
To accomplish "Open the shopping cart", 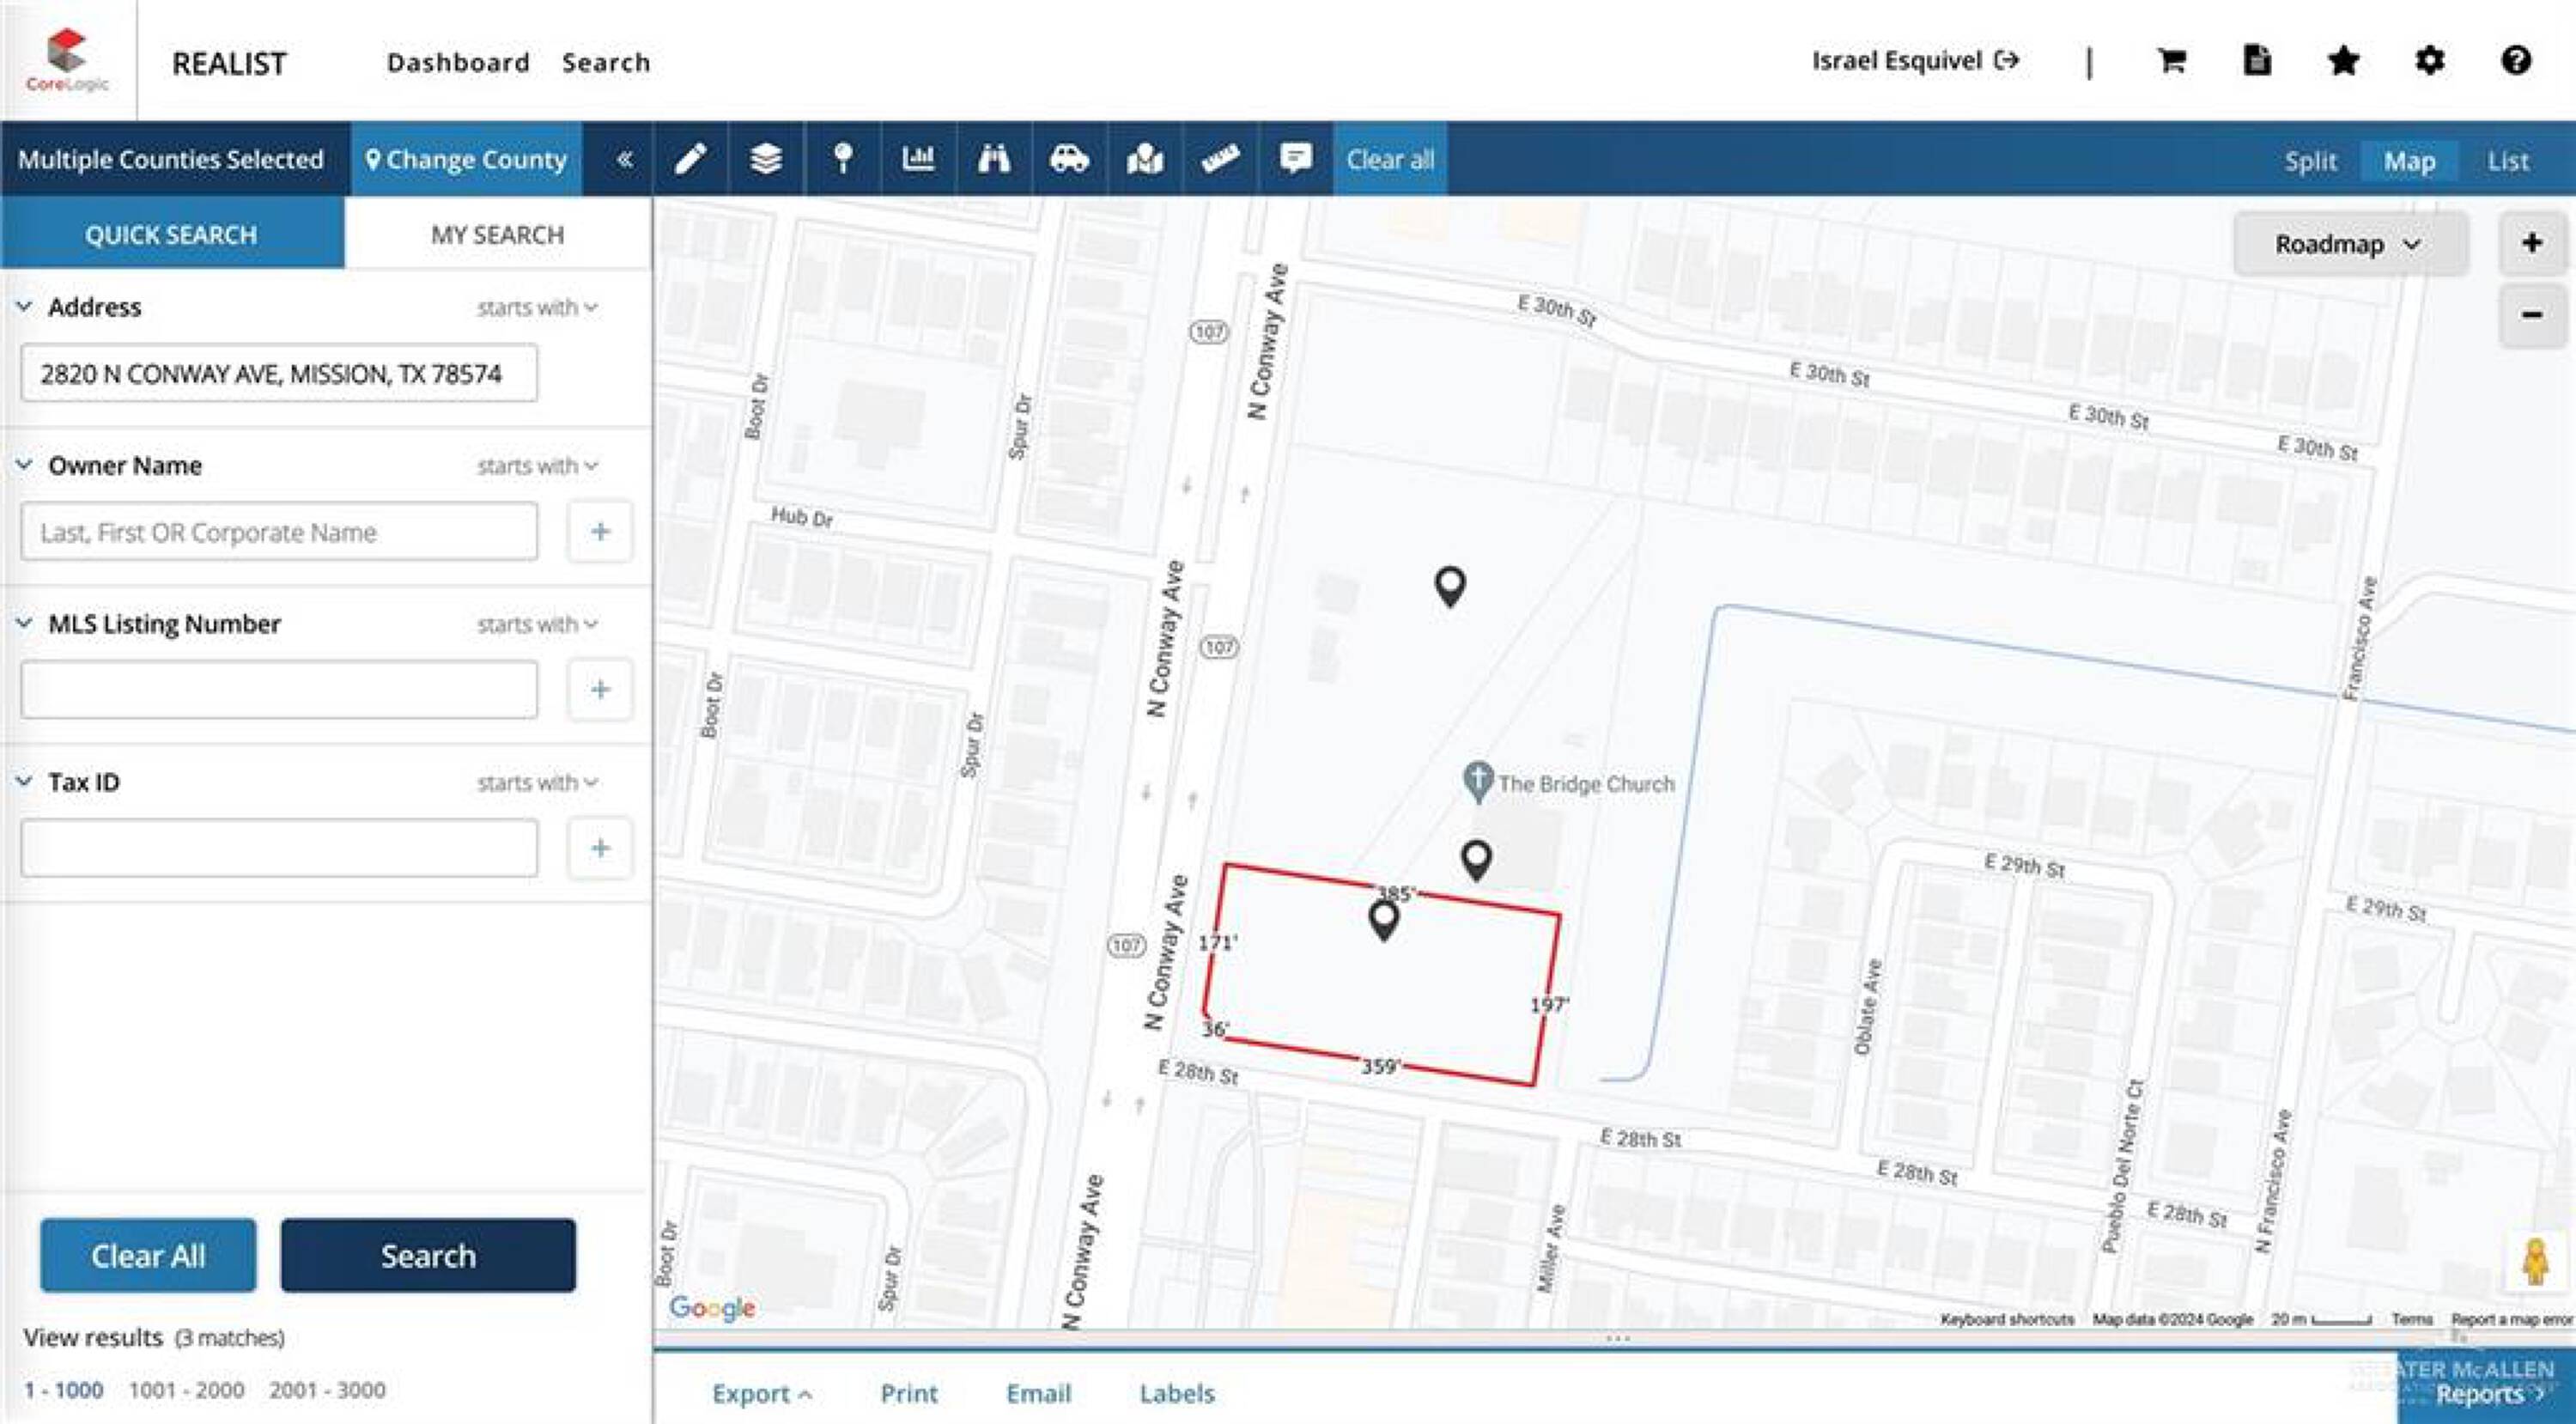I will [x=2171, y=62].
